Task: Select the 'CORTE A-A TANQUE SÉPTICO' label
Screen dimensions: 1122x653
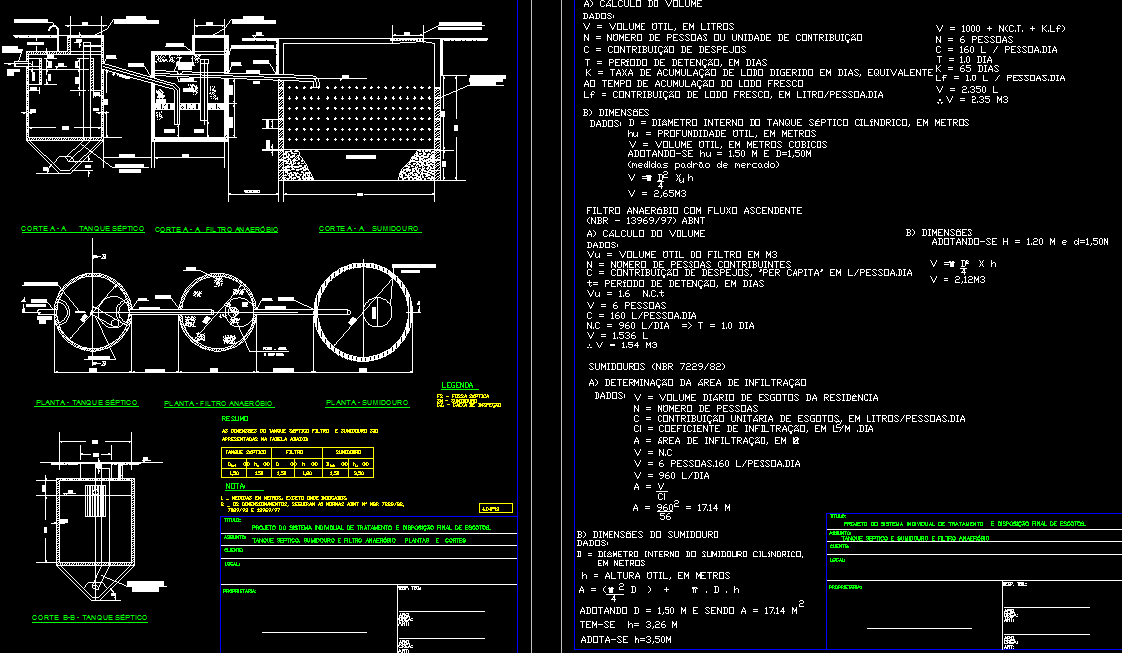Action: pyautogui.click(x=84, y=229)
